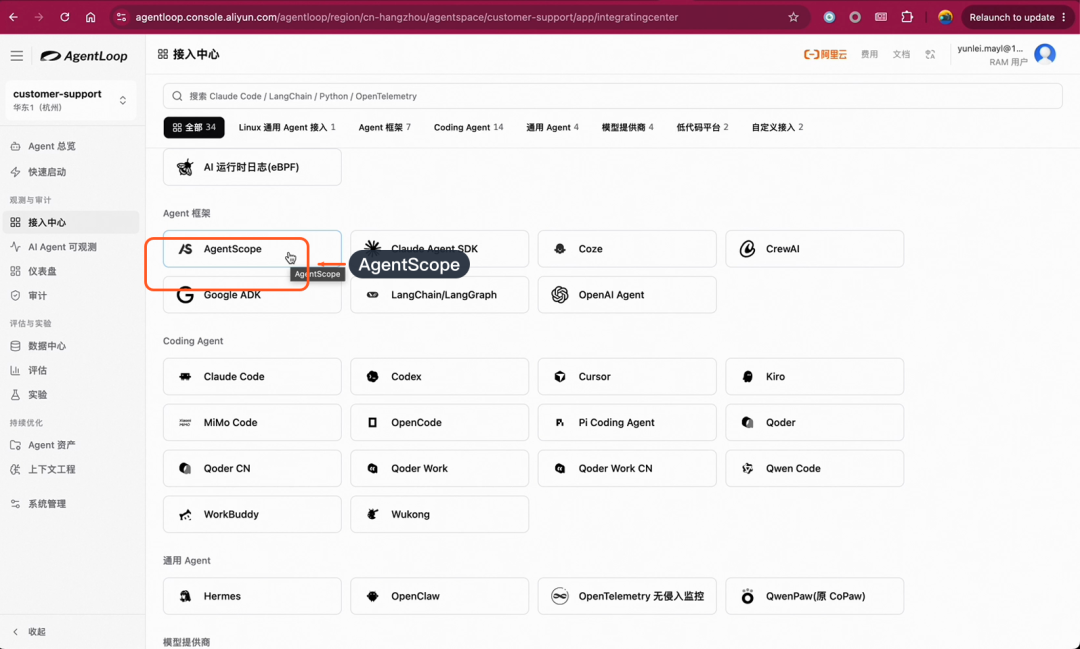Click Relaunch to update button
The image size is (1080, 649).
[x=1017, y=17]
